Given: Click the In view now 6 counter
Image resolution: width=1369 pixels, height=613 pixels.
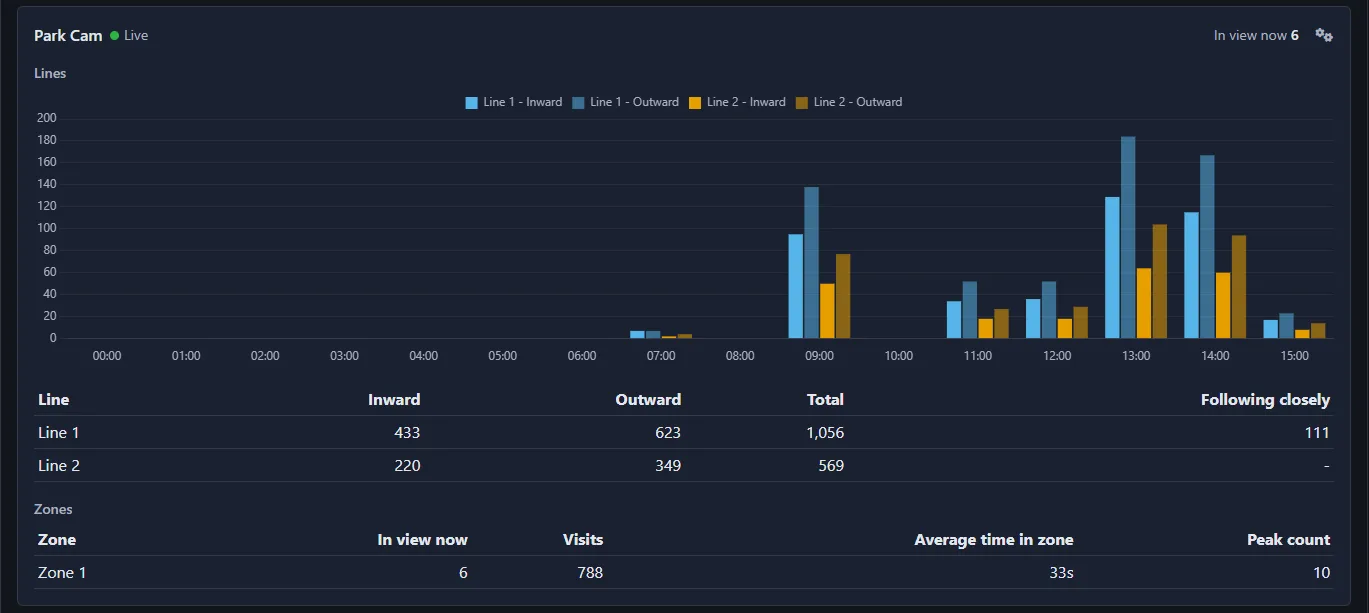Looking at the screenshot, I should pos(1256,35).
